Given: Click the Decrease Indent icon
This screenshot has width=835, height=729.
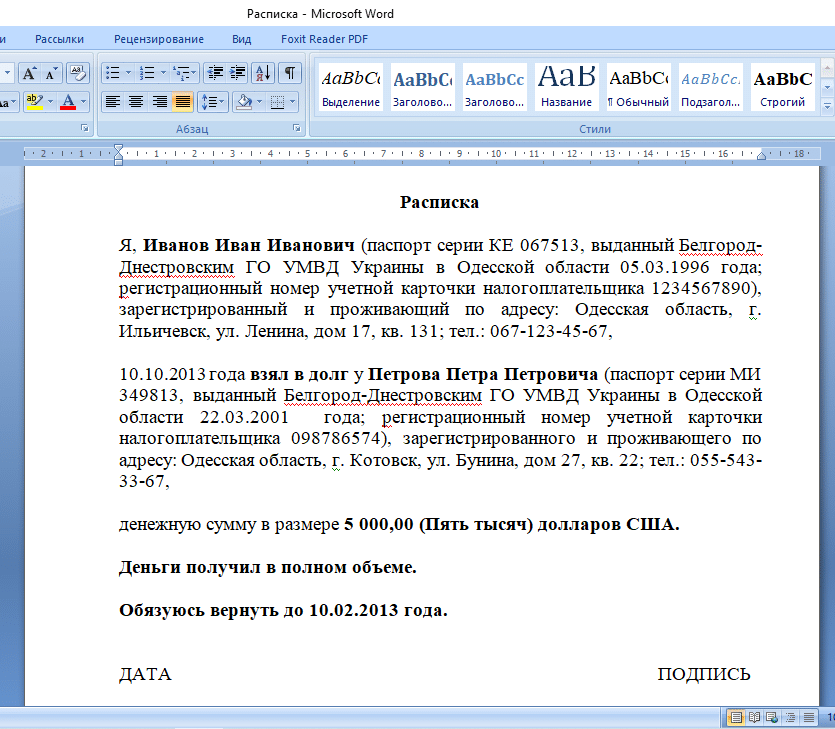Looking at the screenshot, I should click(x=213, y=72).
